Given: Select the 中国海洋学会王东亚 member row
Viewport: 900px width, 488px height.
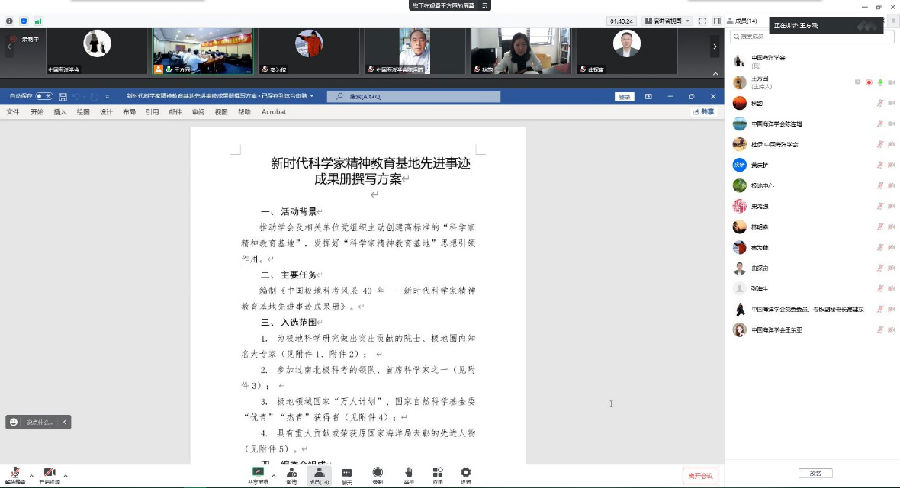Looking at the screenshot, I should tap(814, 330).
